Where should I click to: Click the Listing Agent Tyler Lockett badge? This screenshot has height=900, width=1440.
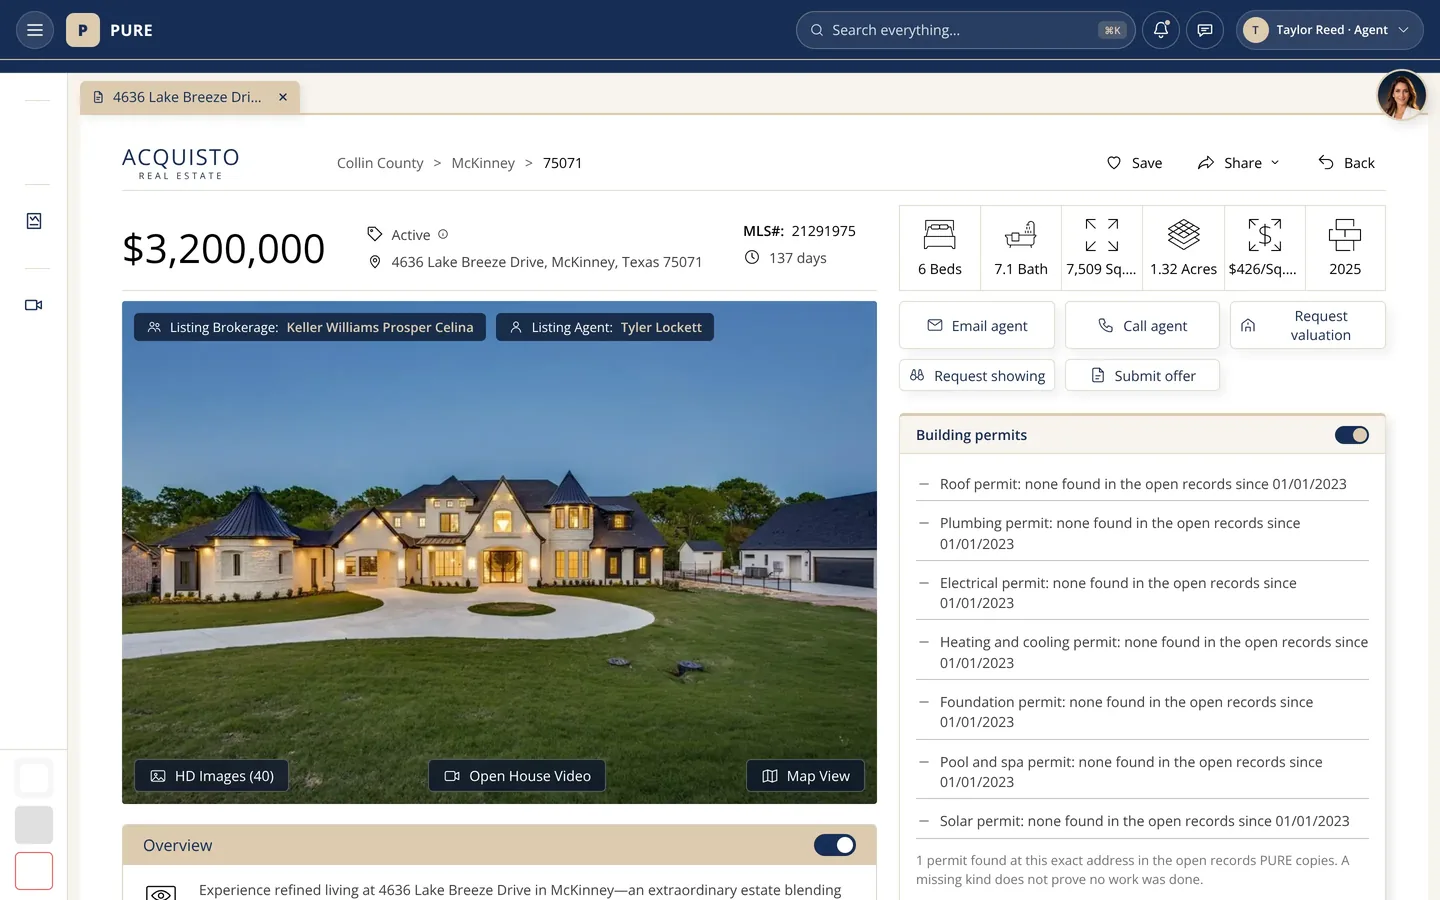[x=605, y=327]
